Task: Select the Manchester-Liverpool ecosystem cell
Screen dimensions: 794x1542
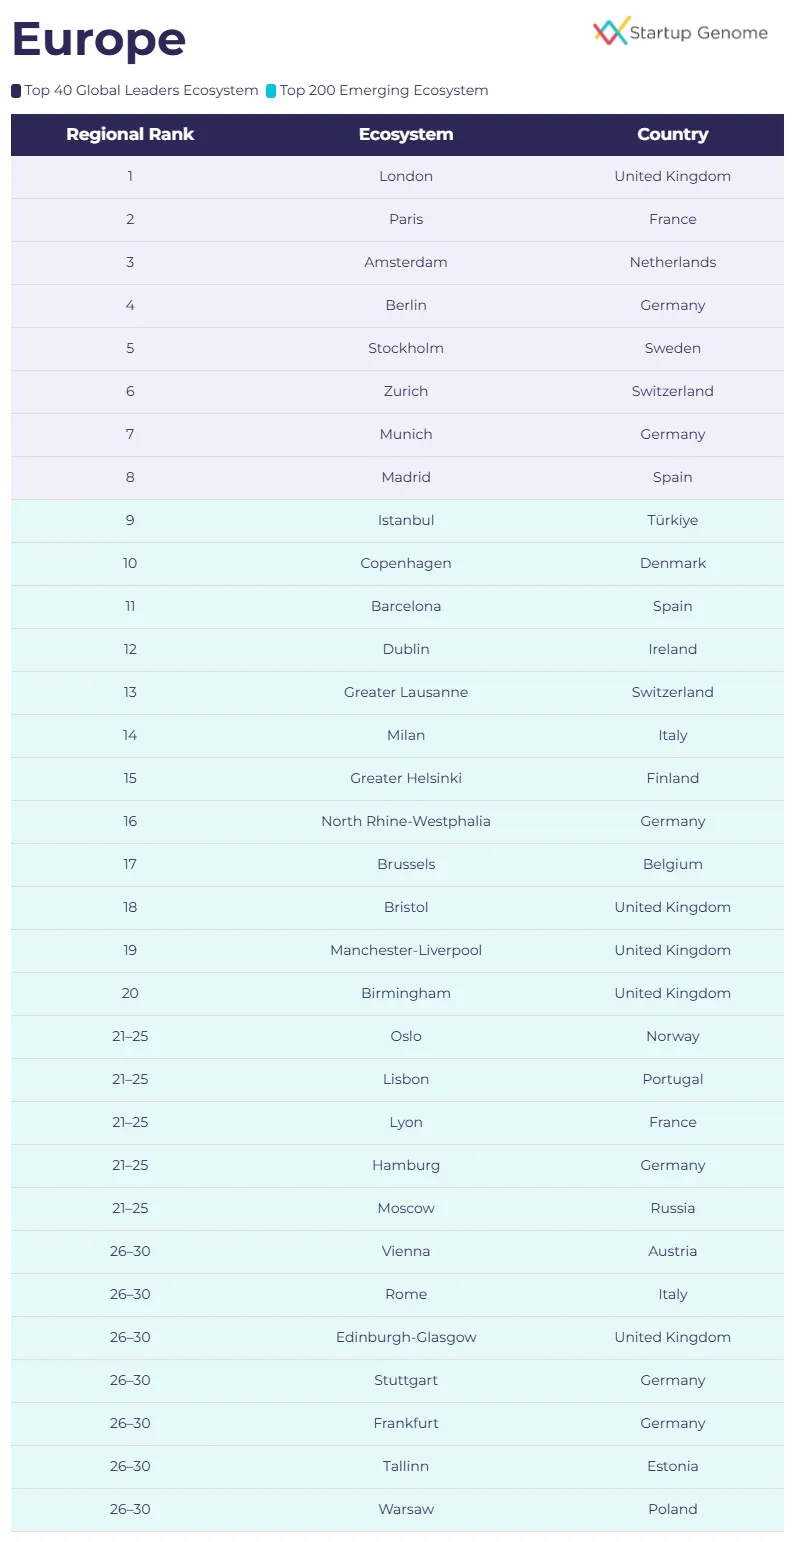Action: click(406, 951)
